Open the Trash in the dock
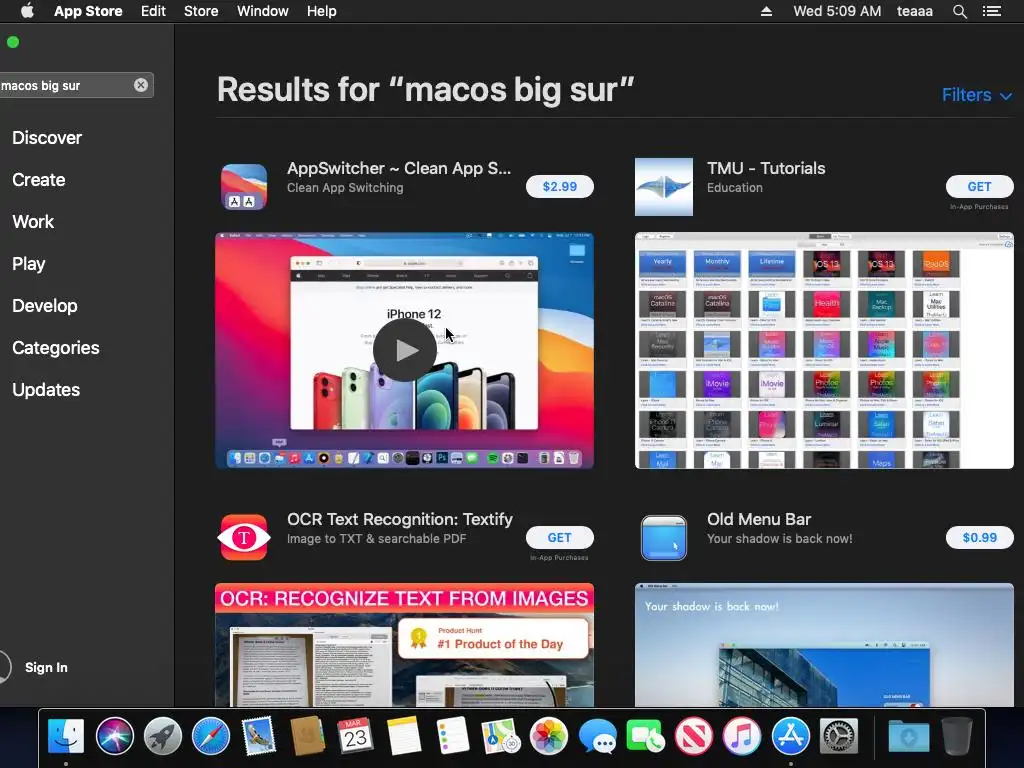This screenshot has width=1024, height=768. pyautogui.click(x=957, y=736)
